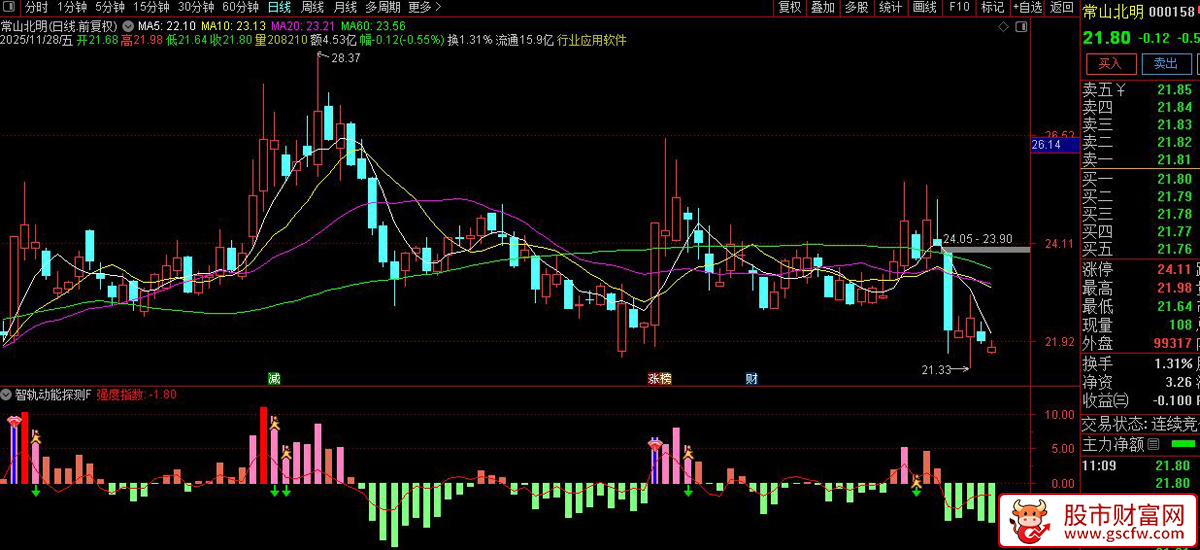
Task: Click the sidebar layout icon at top-left
Action: pos(10,7)
